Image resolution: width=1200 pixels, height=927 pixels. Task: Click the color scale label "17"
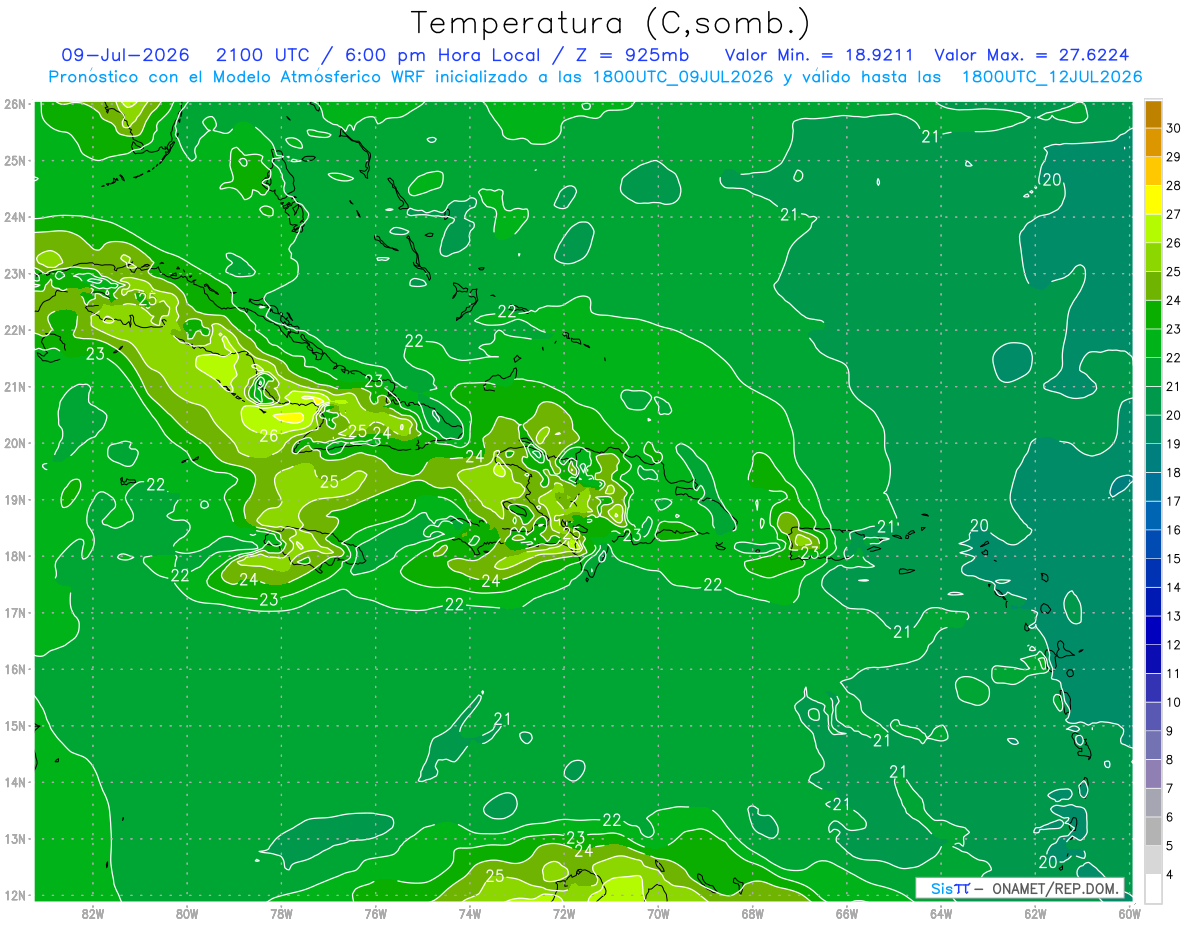(1174, 502)
